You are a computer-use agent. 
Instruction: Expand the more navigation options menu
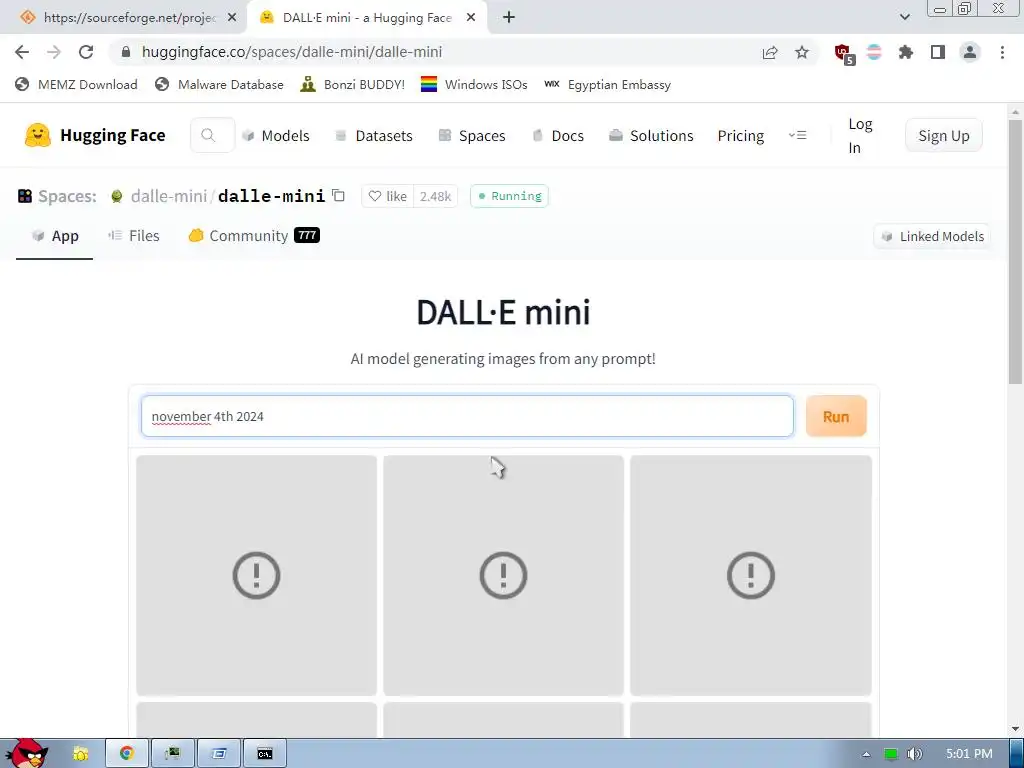pyautogui.click(x=797, y=135)
